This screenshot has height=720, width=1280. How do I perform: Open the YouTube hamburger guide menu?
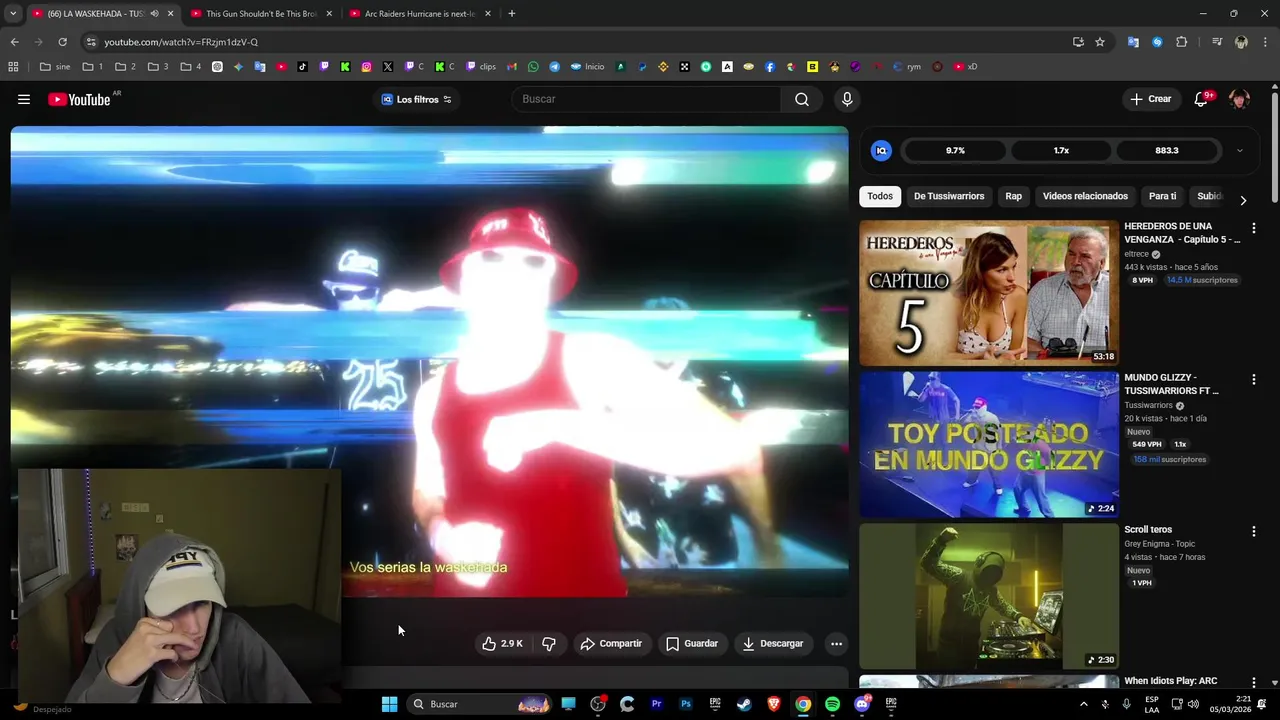coord(24,99)
